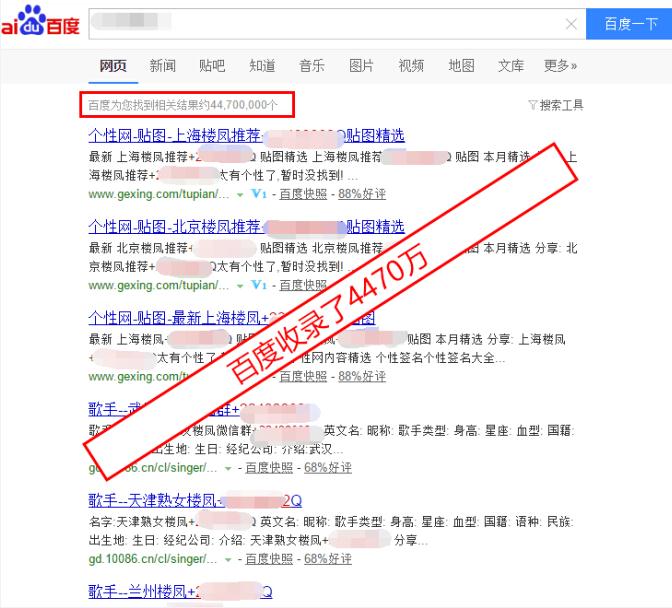
Task: Focus the Baidu search input field
Action: pos(320,24)
